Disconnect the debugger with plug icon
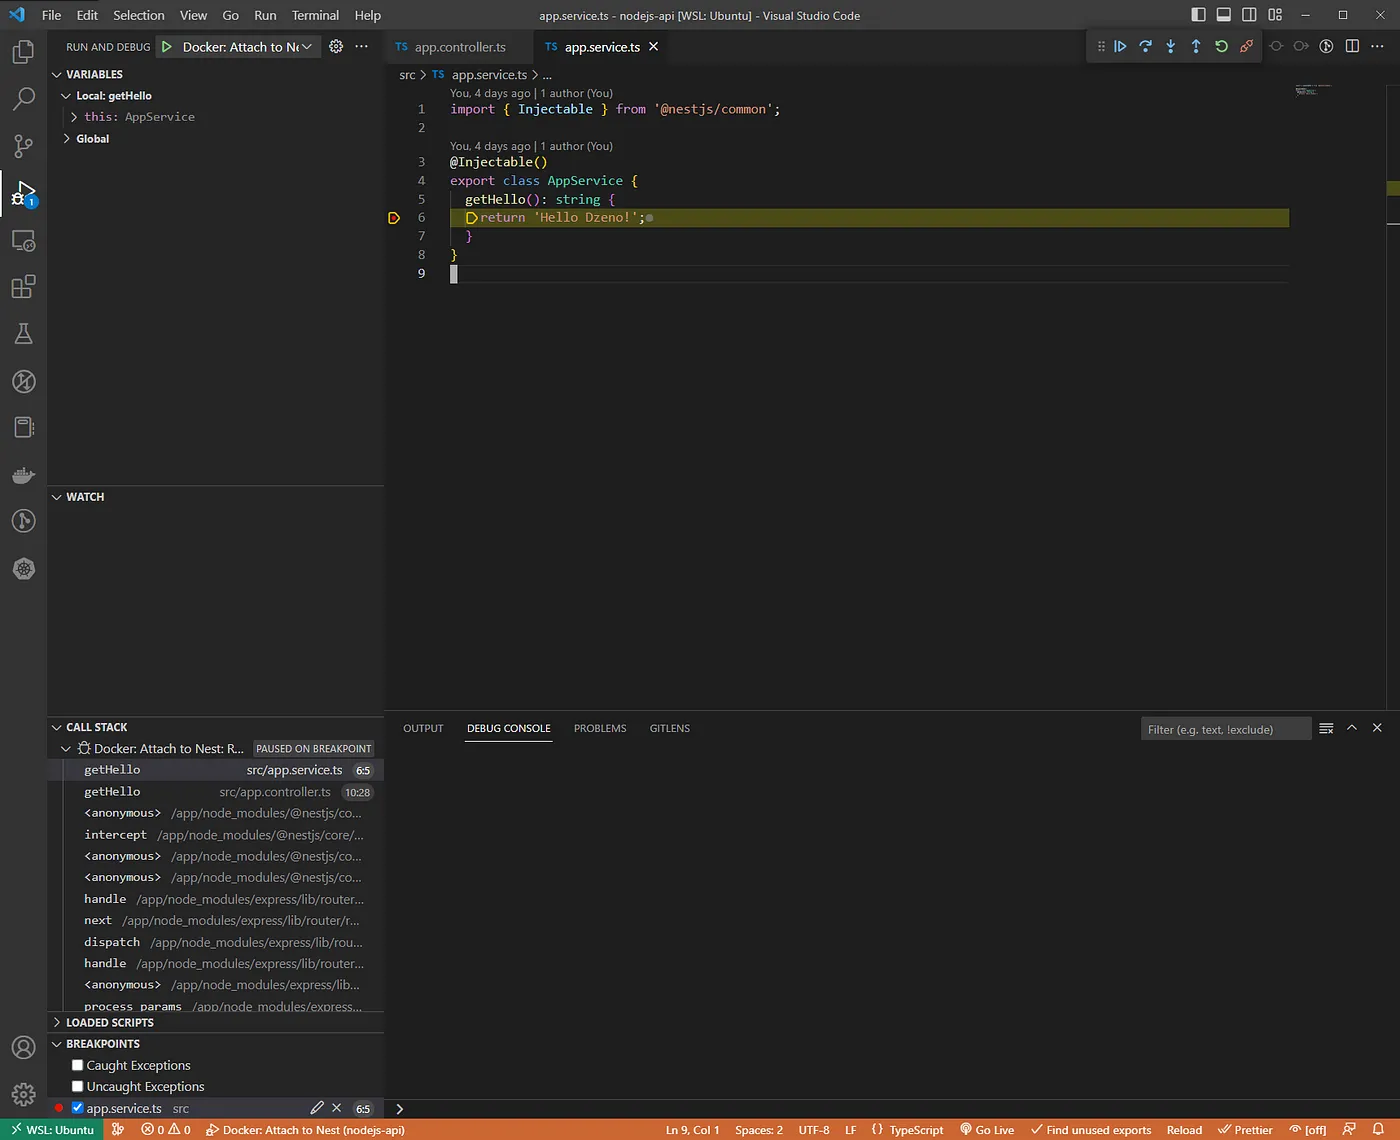Viewport: 1400px width, 1140px height. [1246, 46]
